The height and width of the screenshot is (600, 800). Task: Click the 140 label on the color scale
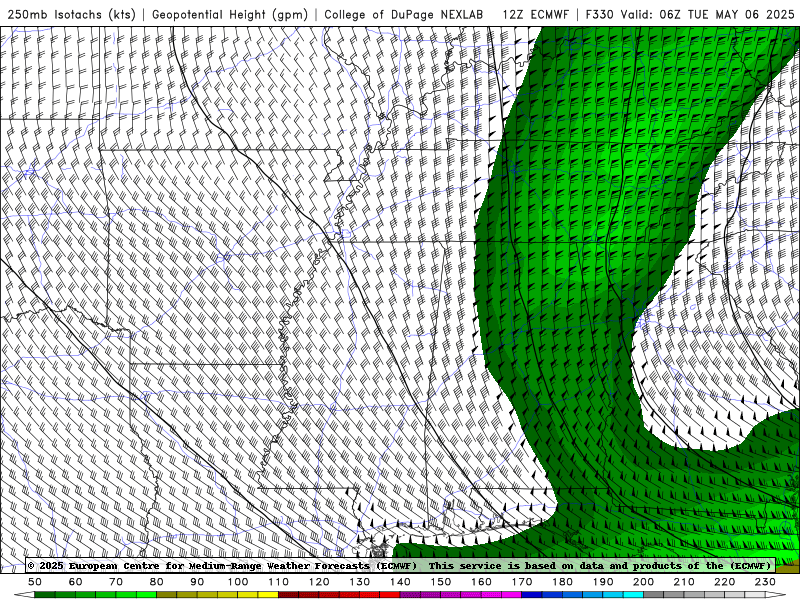[x=400, y=582]
